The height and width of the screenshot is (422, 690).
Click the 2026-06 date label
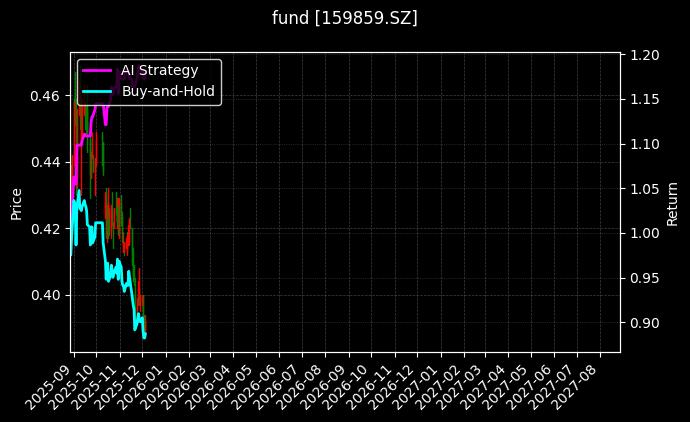click(x=253, y=387)
